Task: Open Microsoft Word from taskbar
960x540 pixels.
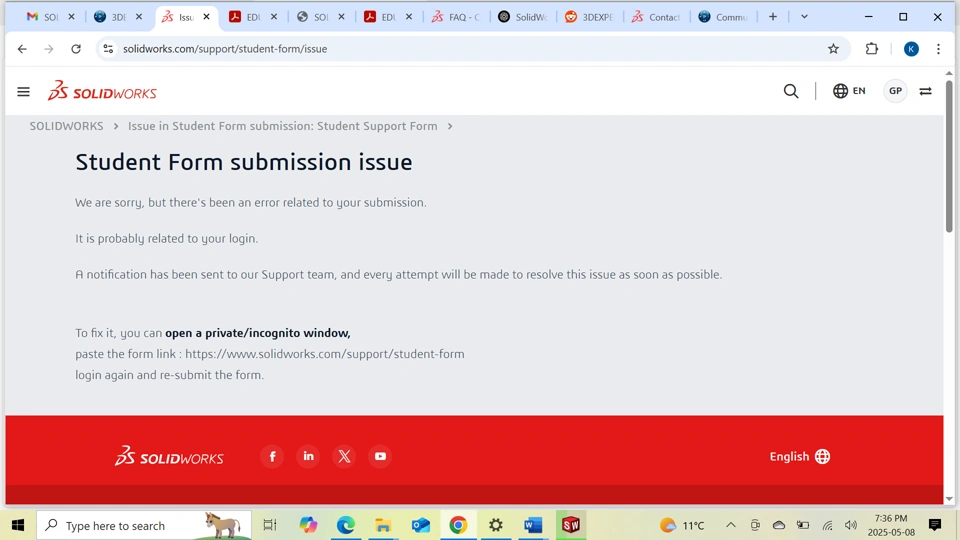Action: (x=533, y=525)
